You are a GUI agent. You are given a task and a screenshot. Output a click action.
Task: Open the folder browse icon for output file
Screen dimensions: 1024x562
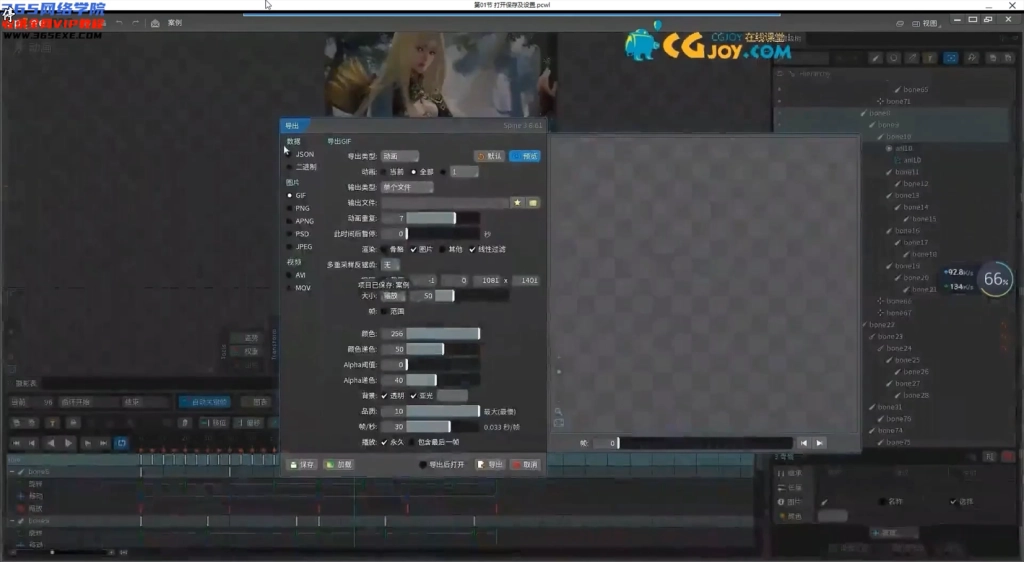click(533, 203)
